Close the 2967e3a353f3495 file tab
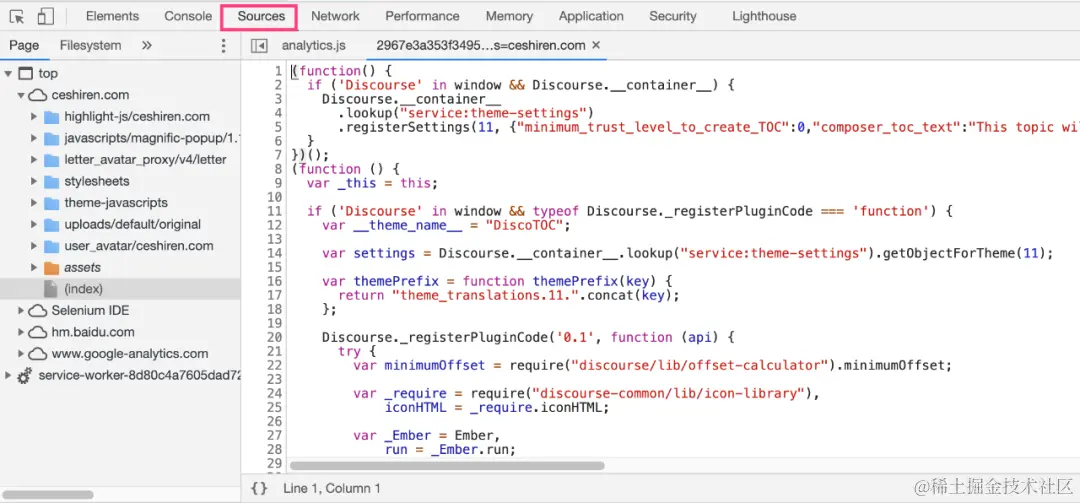 [596, 45]
